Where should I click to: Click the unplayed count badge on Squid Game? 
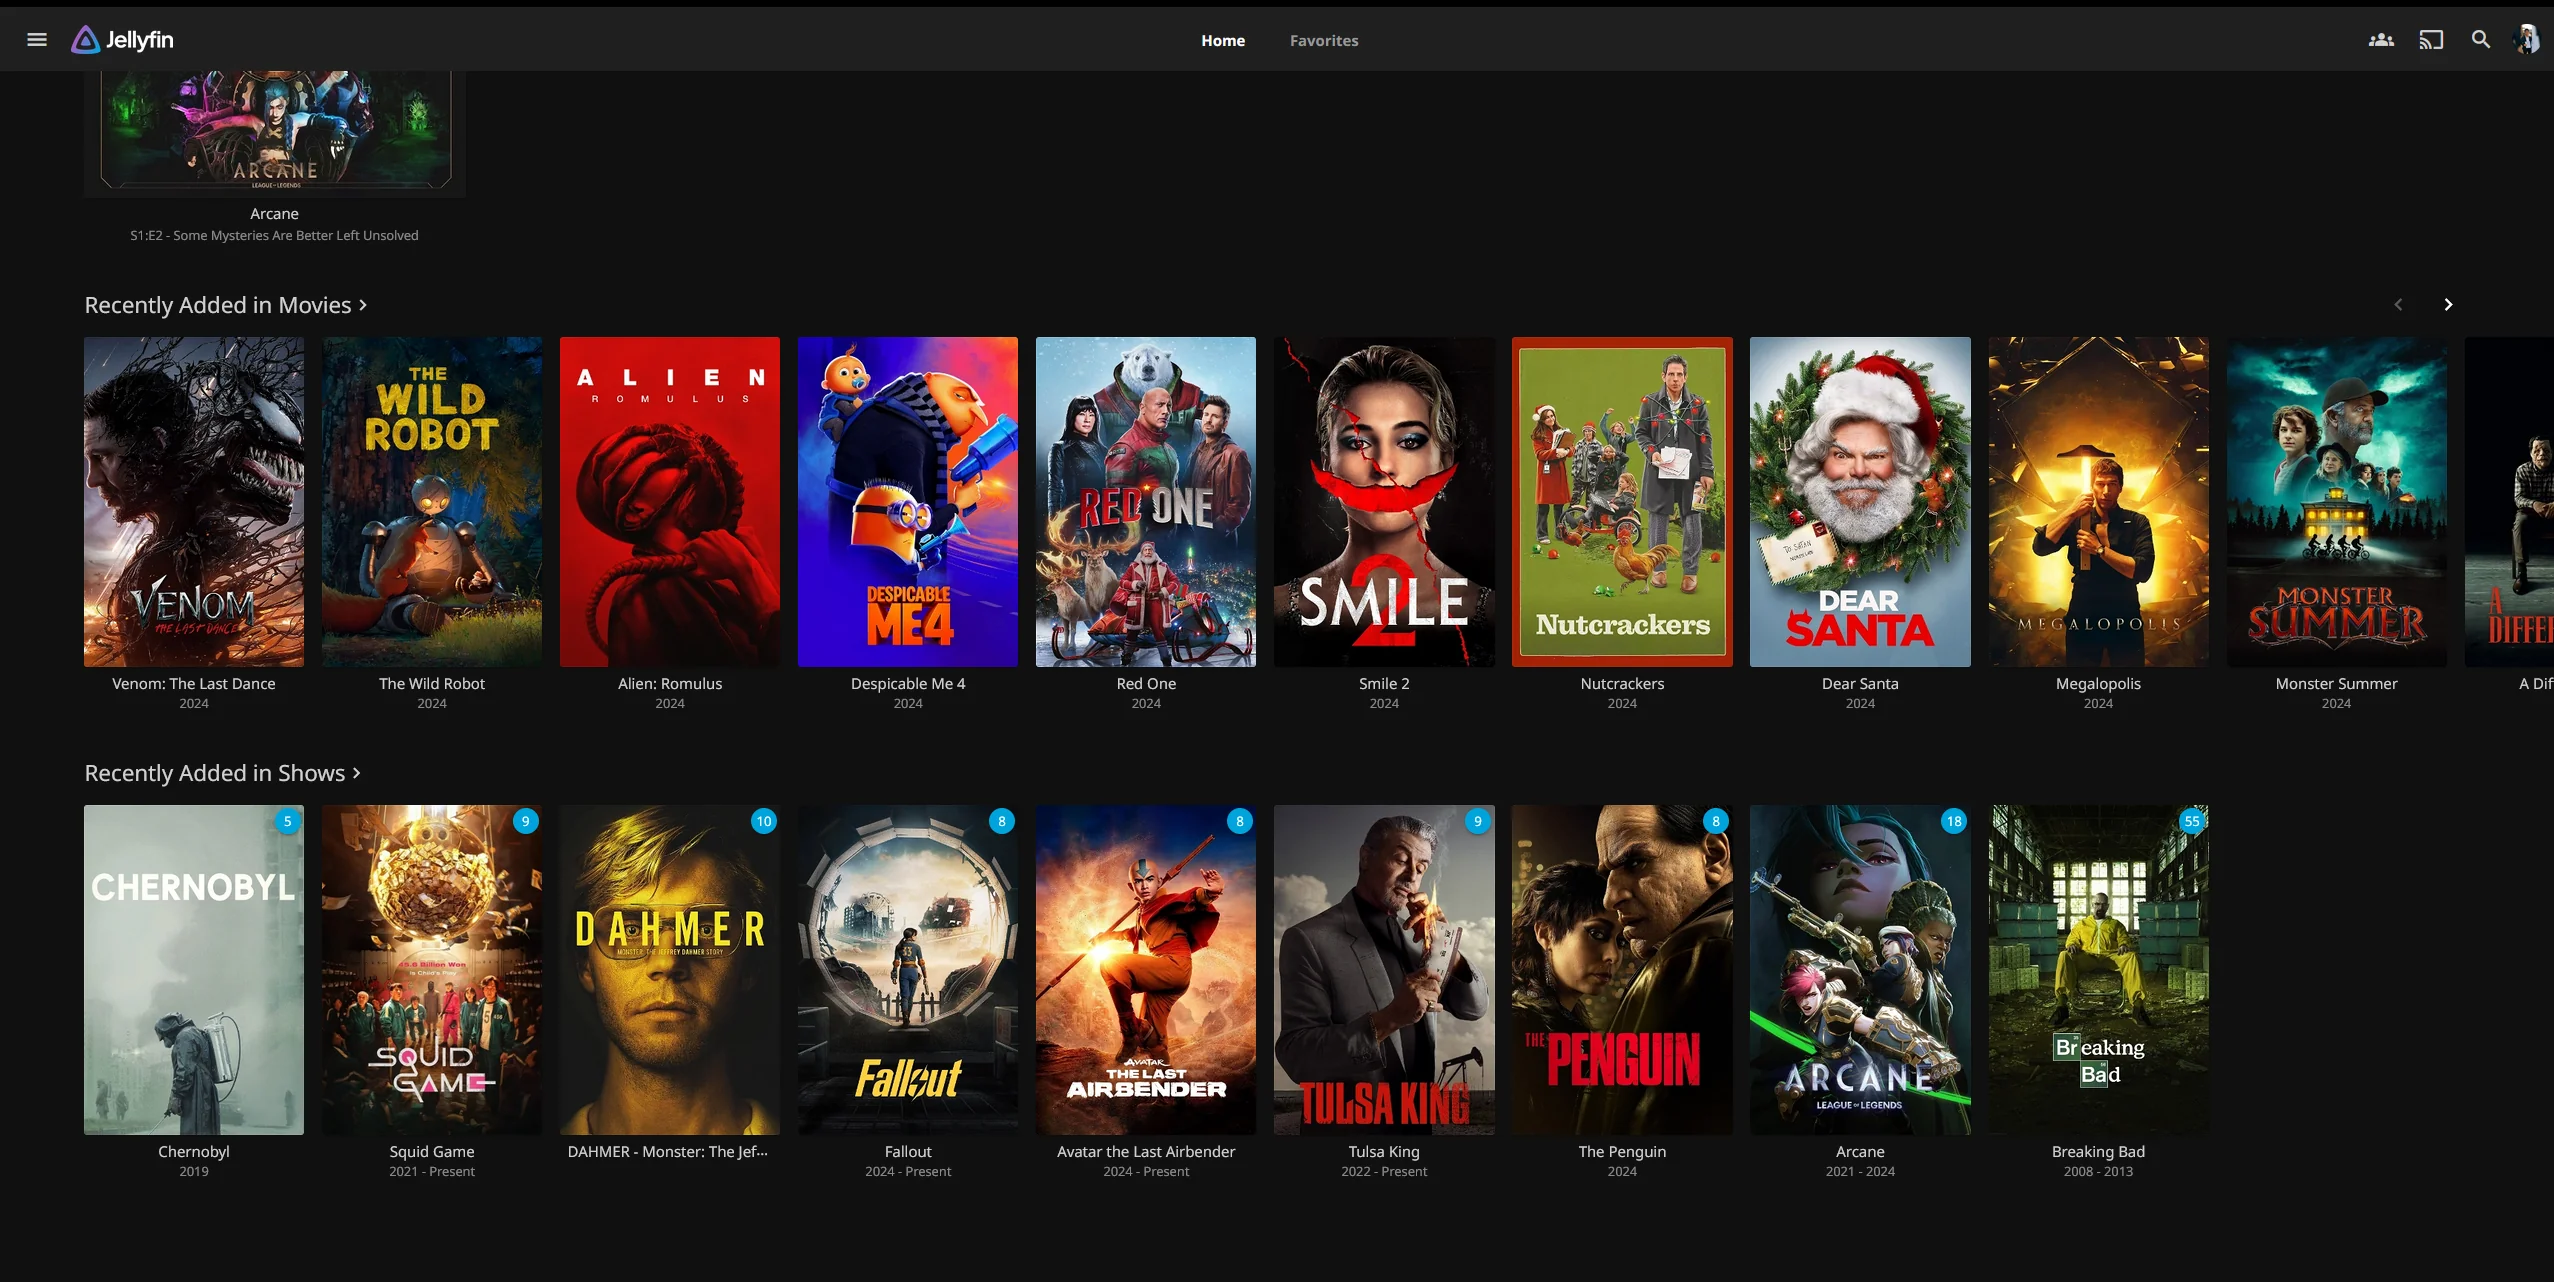point(526,821)
